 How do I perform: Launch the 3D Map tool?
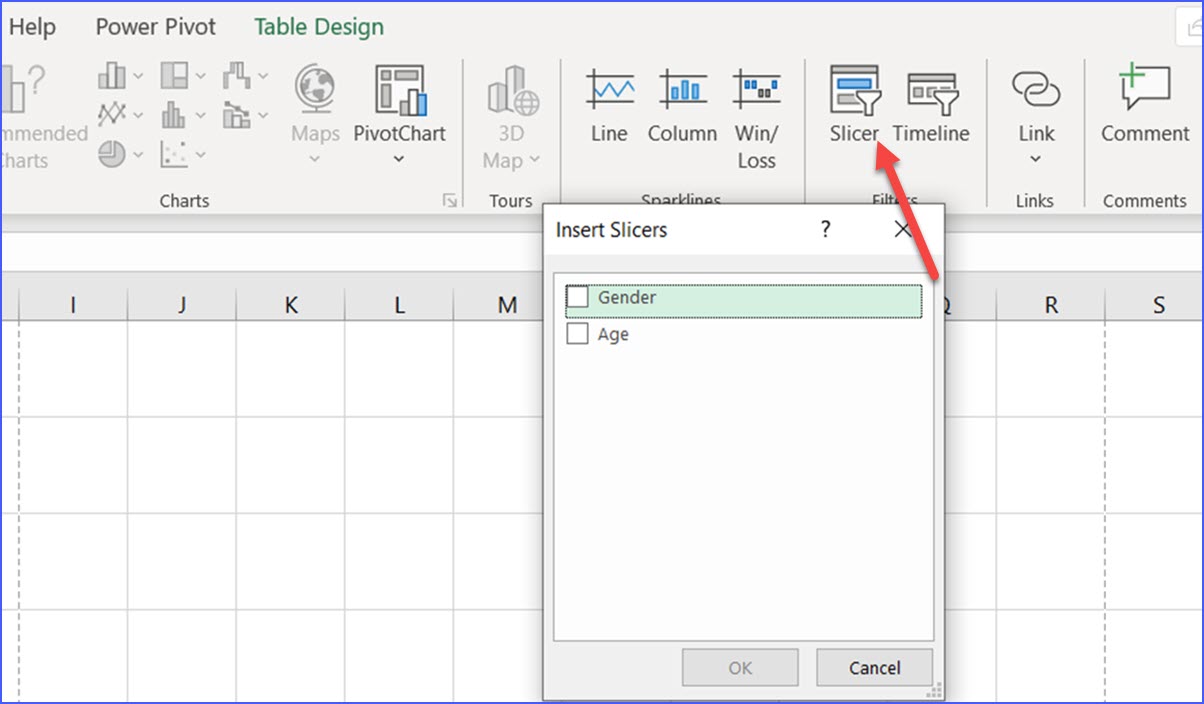click(x=510, y=110)
